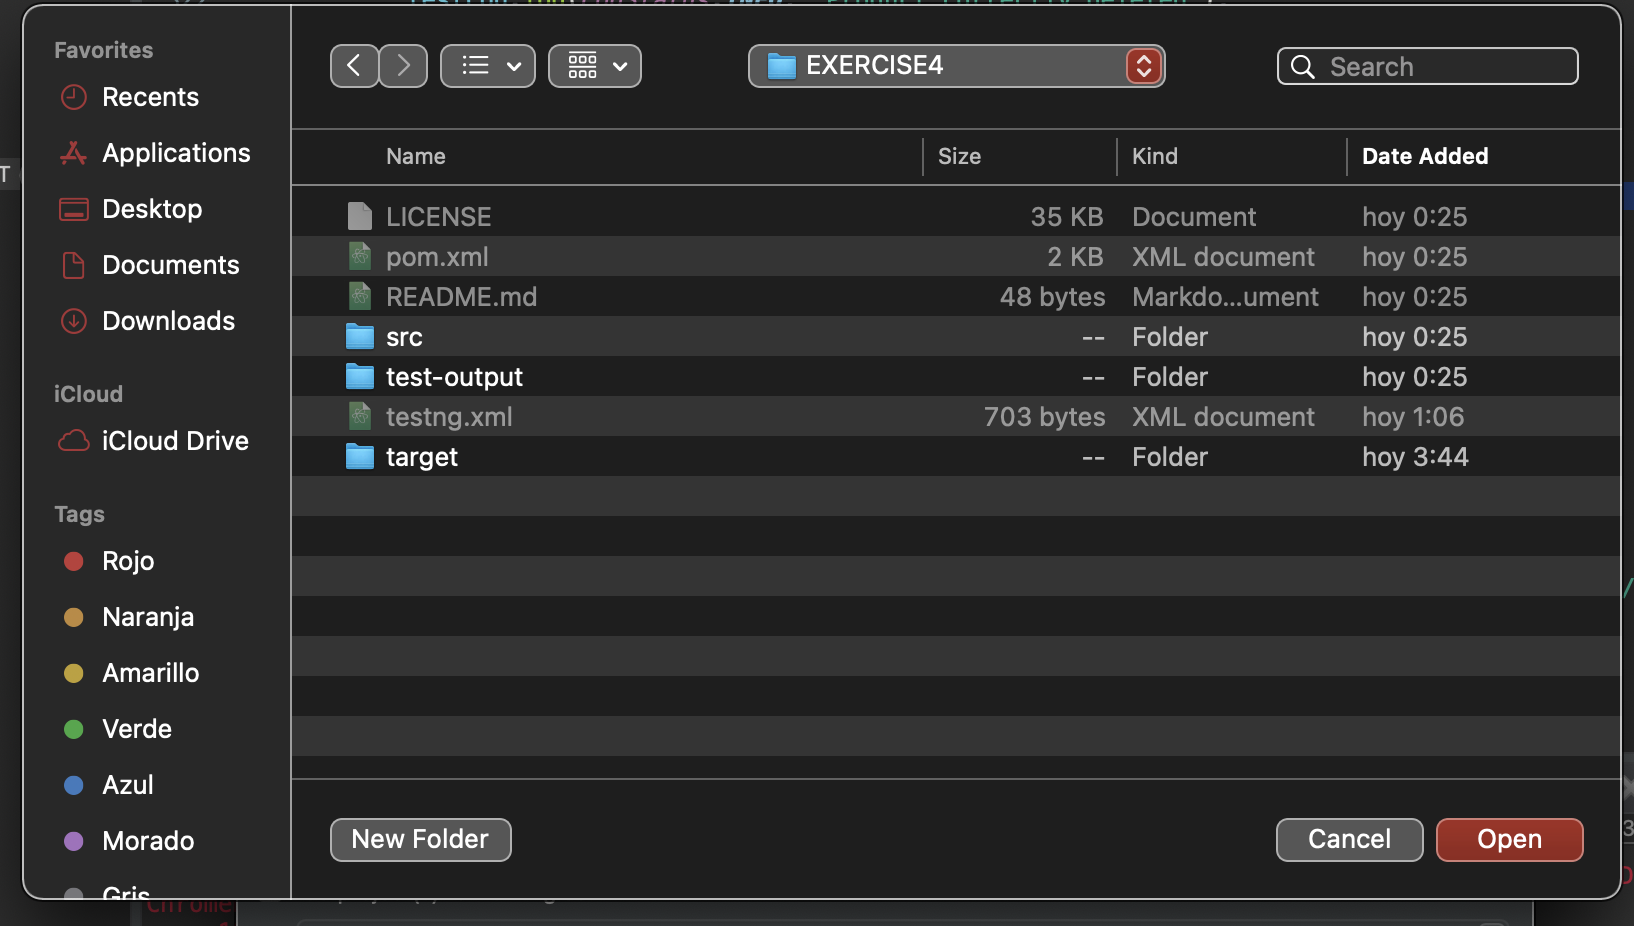The width and height of the screenshot is (1634, 926).
Task: Click the back navigation arrow
Action: point(354,65)
